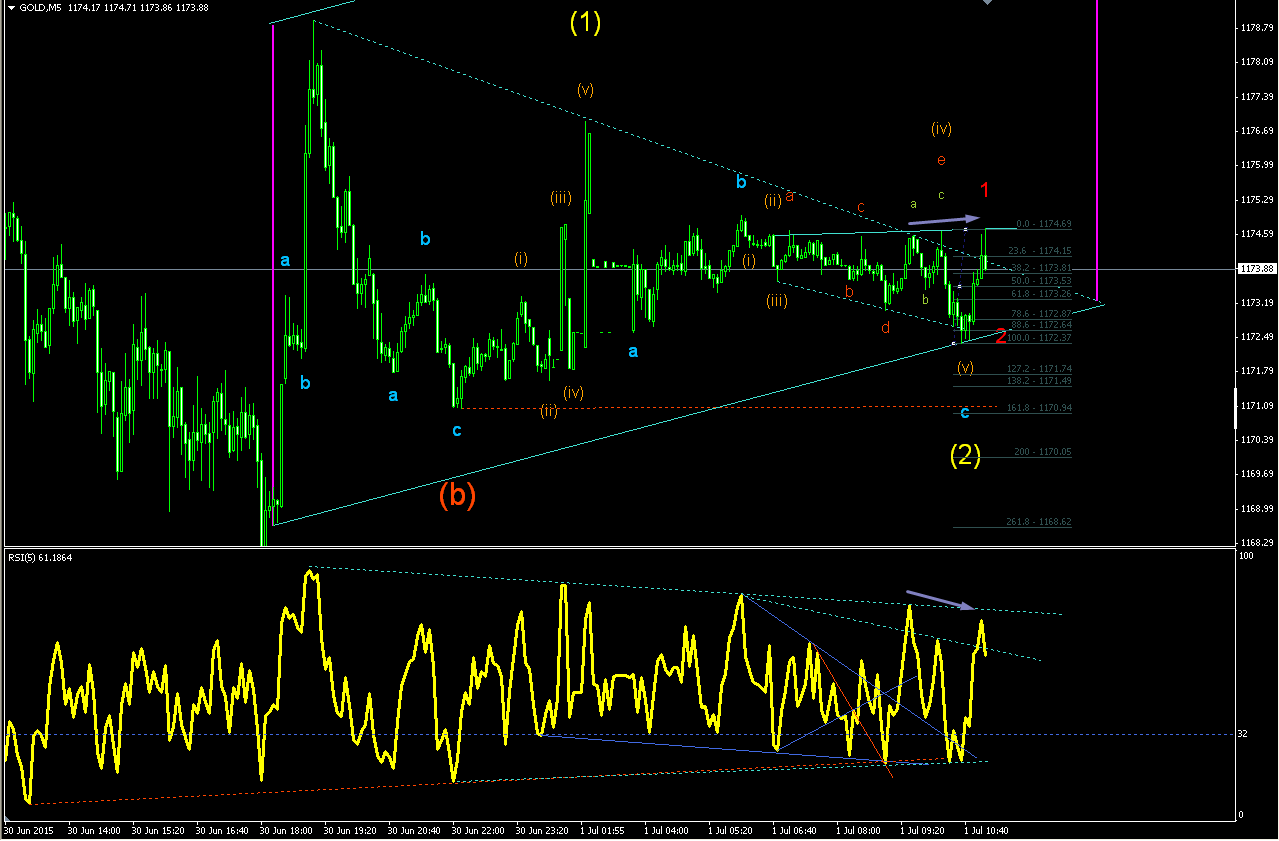Click Fibonacci level 138.2 - 1171.49
The height and width of the screenshot is (841, 1279).
[1039, 381]
